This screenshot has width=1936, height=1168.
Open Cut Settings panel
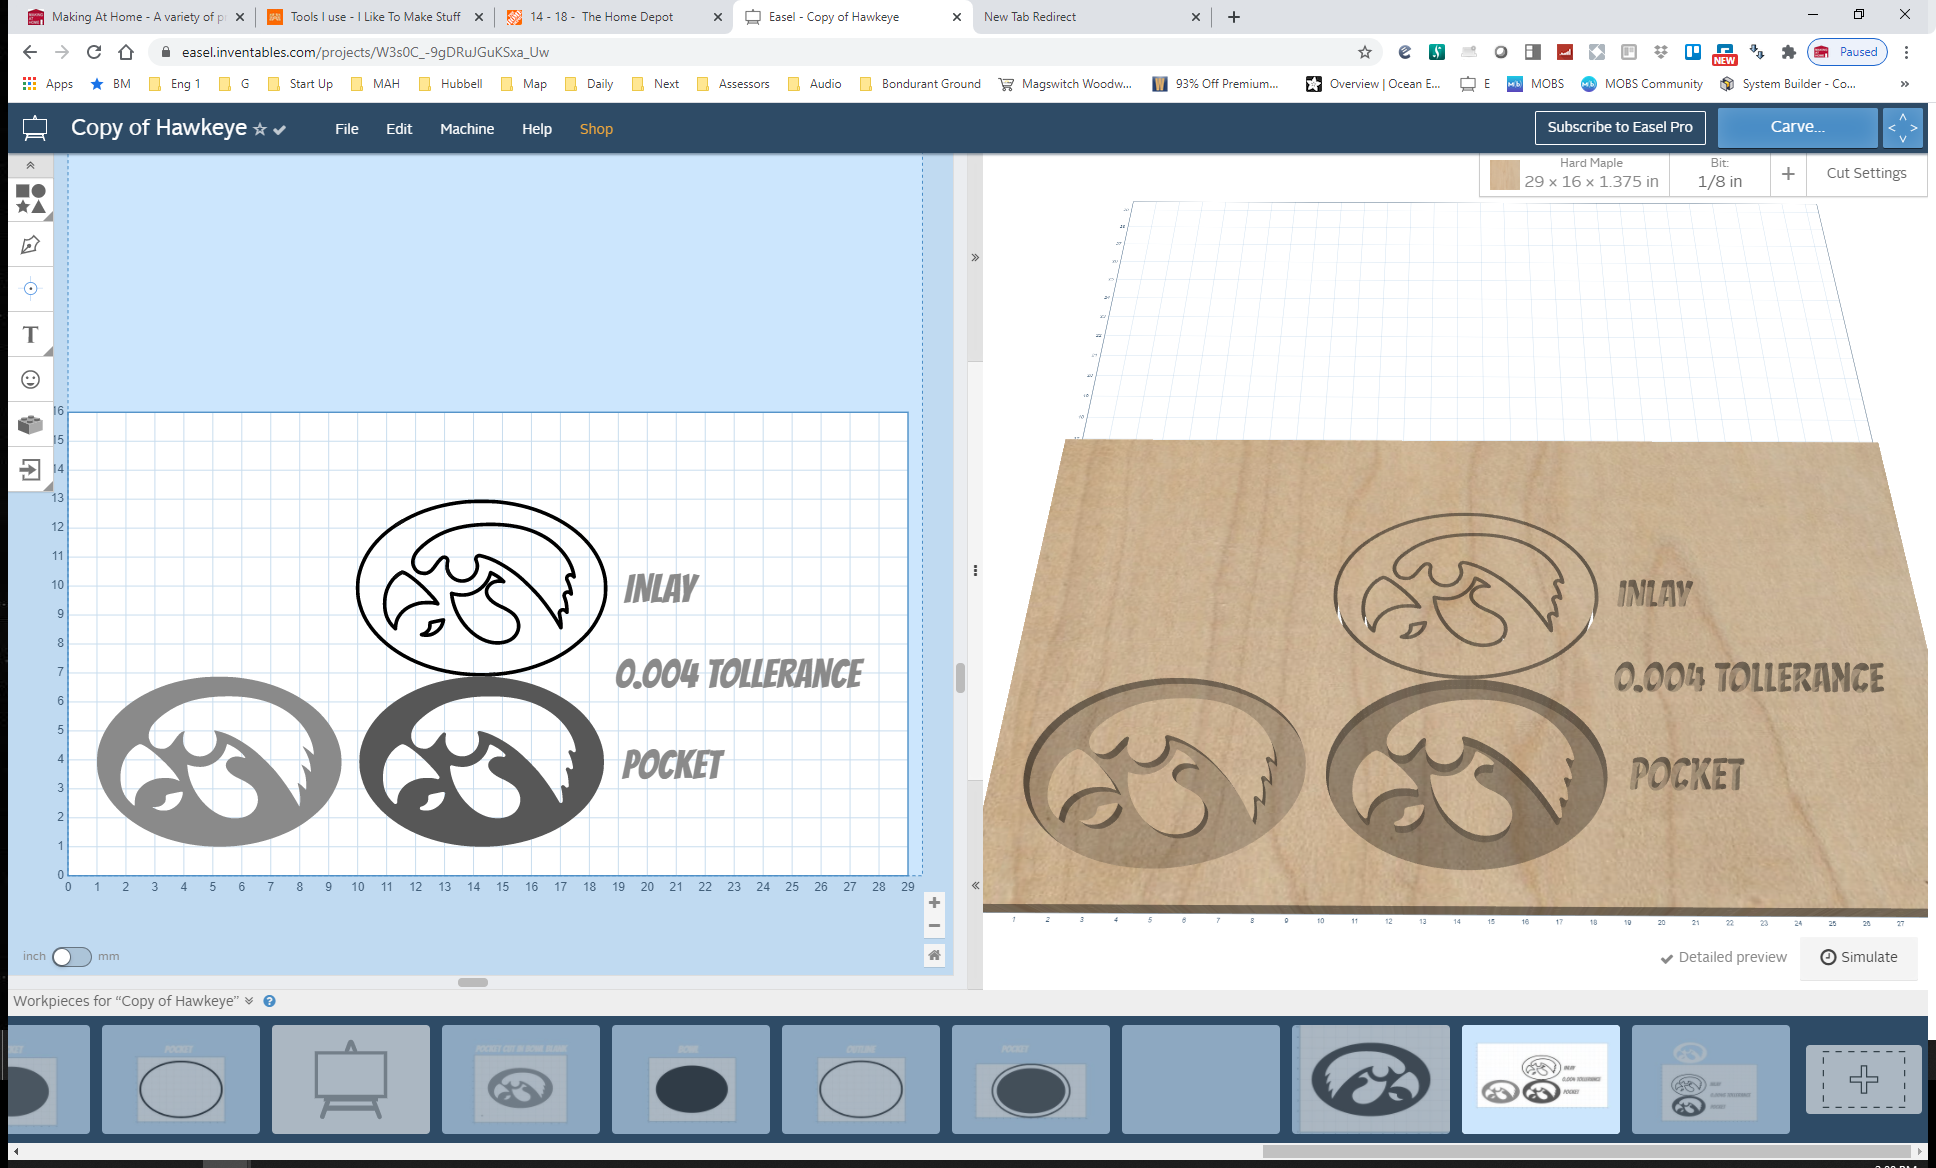coord(1866,173)
